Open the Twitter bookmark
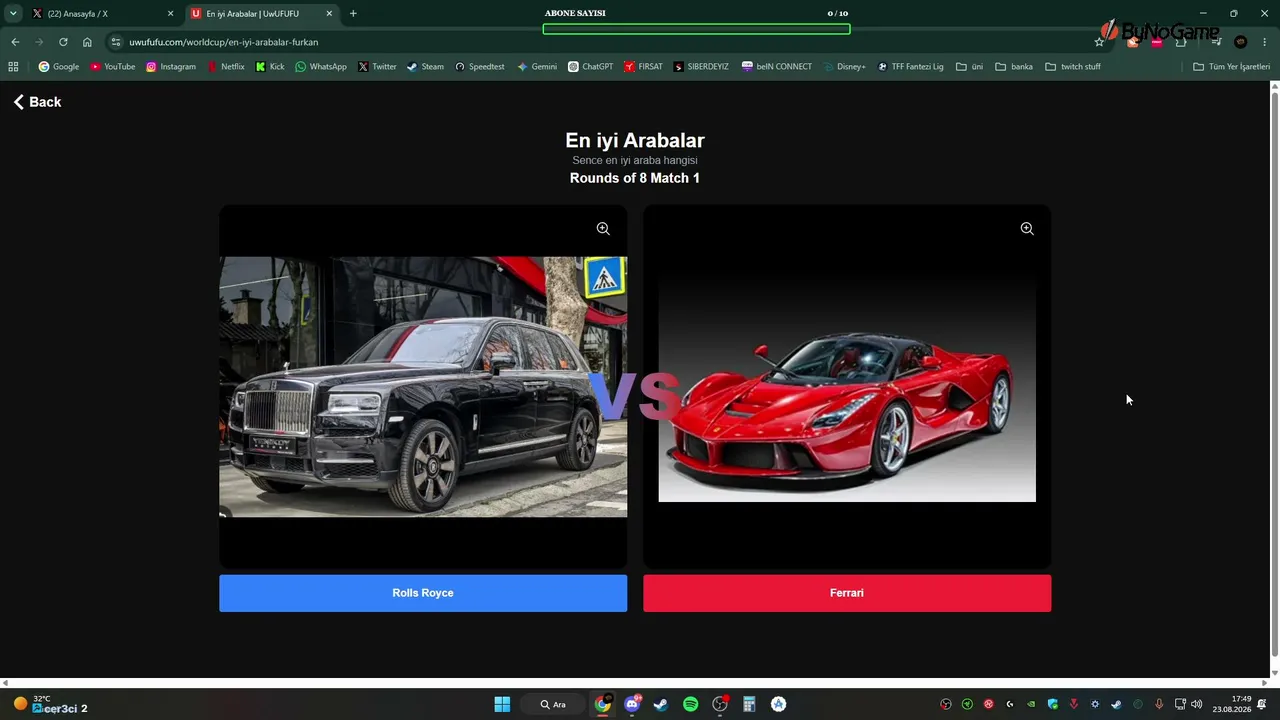 point(378,67)
